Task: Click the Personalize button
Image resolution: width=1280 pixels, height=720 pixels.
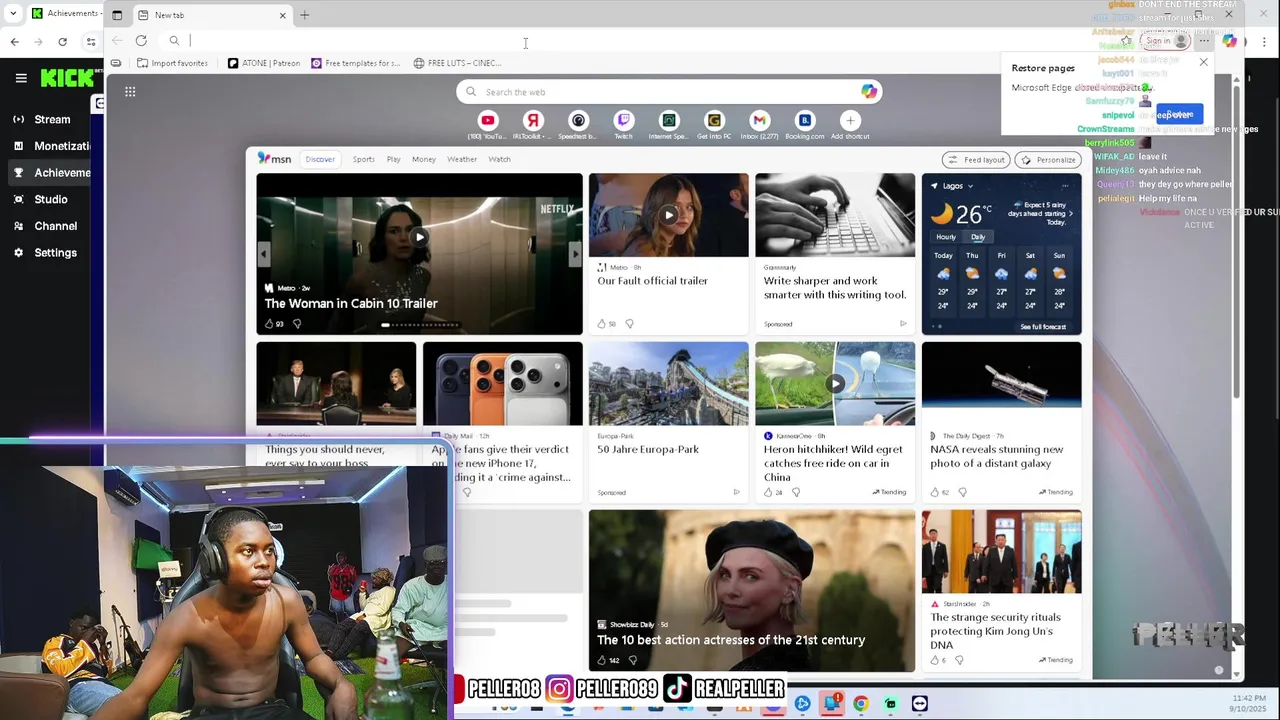Action: pos(1048,160)
